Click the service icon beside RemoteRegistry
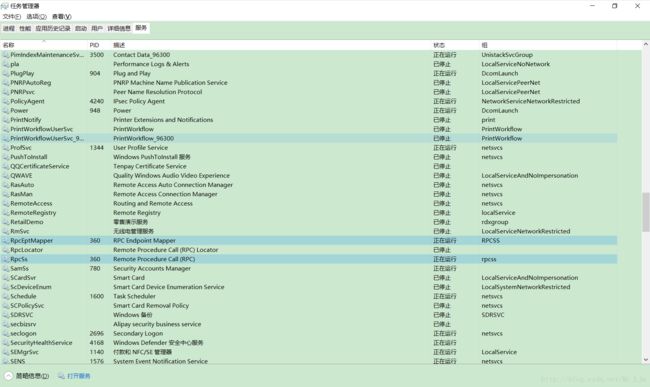The height and width of the screenshot is (387, 650). 5,213
